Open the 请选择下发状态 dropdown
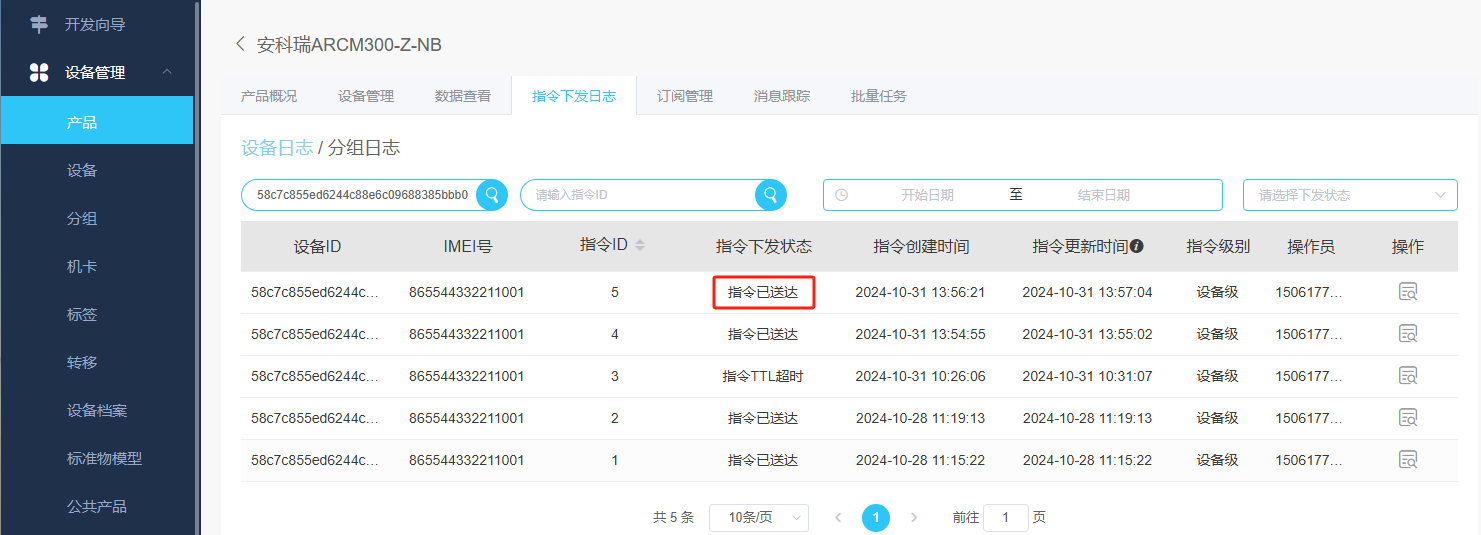This screenshot has height=535, width=1481. (1350, 195)
